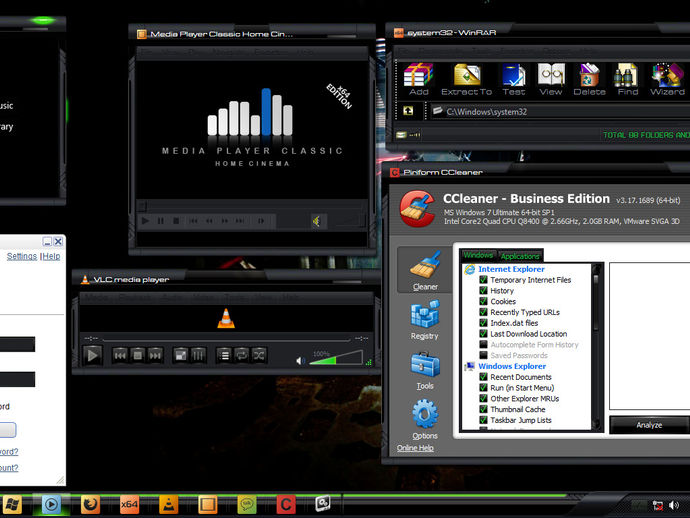Click the WinRAR path field C:\Windows\system32
This screenshot has width=690, height=518.
pos(559,112)
